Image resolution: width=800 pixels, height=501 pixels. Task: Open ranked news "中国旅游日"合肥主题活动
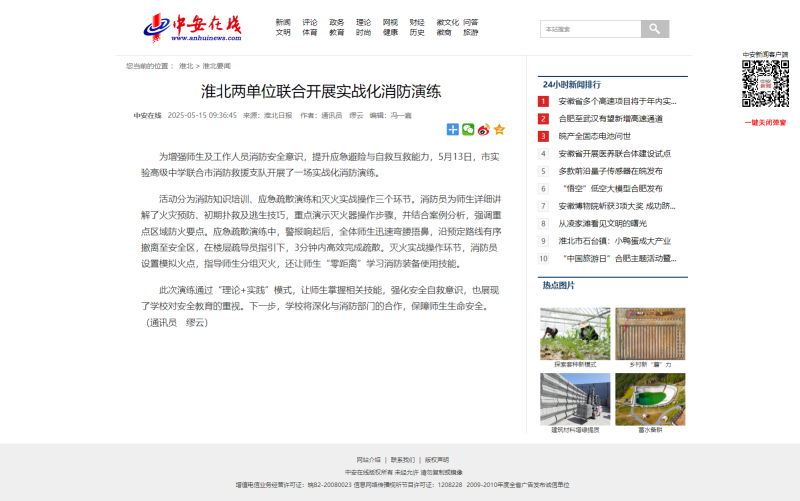pyautogui.click(x=619, y=259)
